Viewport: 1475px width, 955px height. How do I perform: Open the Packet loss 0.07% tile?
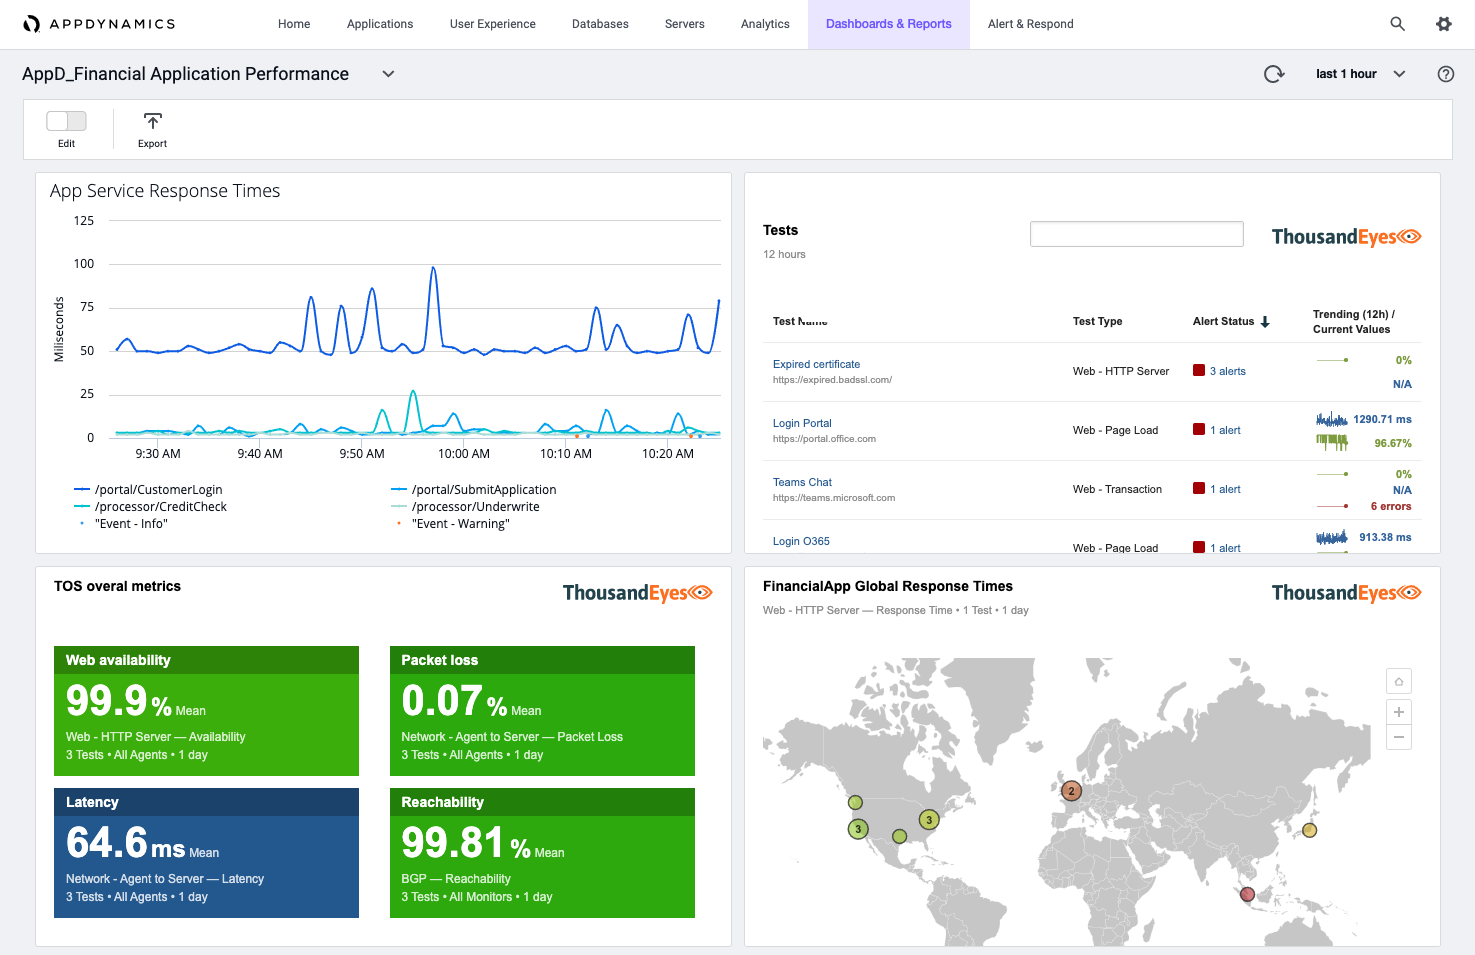tap(542, 711)
